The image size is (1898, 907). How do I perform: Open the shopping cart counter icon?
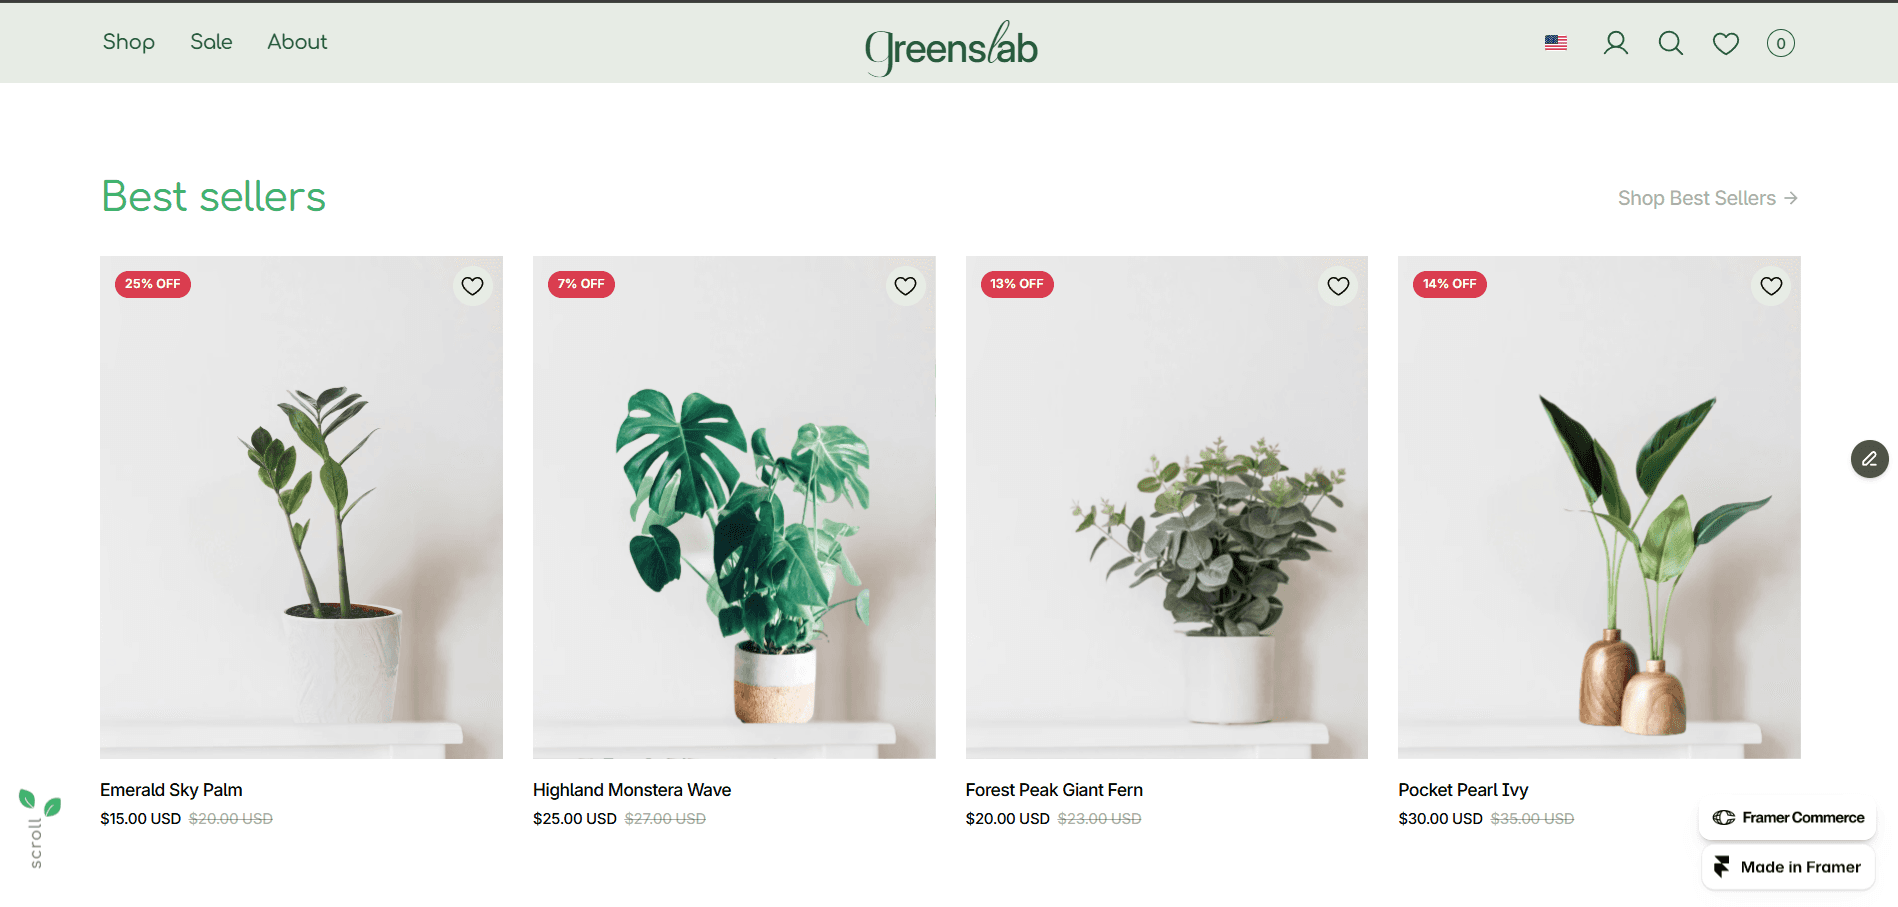coord(1781,43)
